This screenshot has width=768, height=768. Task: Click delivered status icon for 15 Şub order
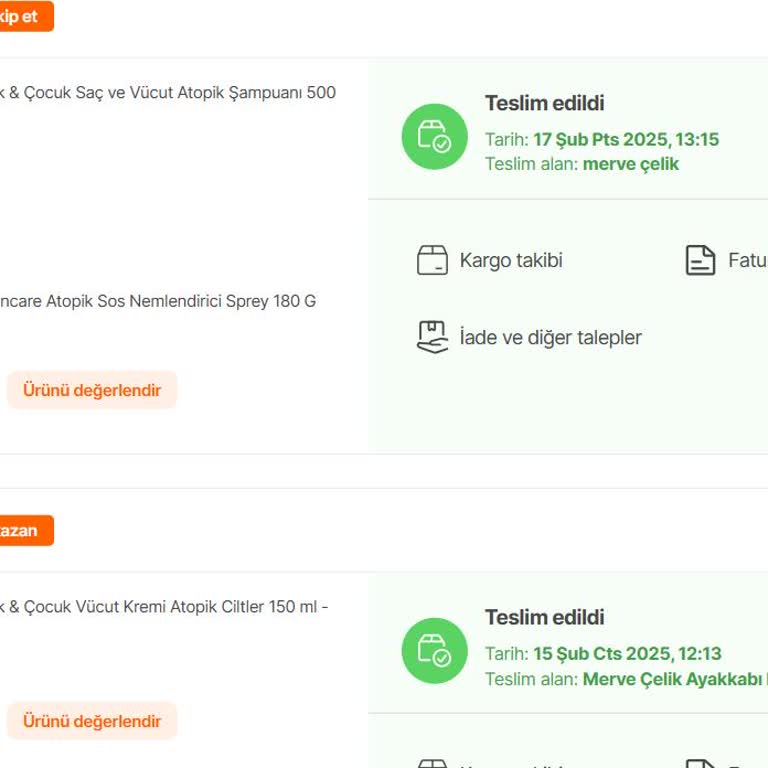[434, 651]
